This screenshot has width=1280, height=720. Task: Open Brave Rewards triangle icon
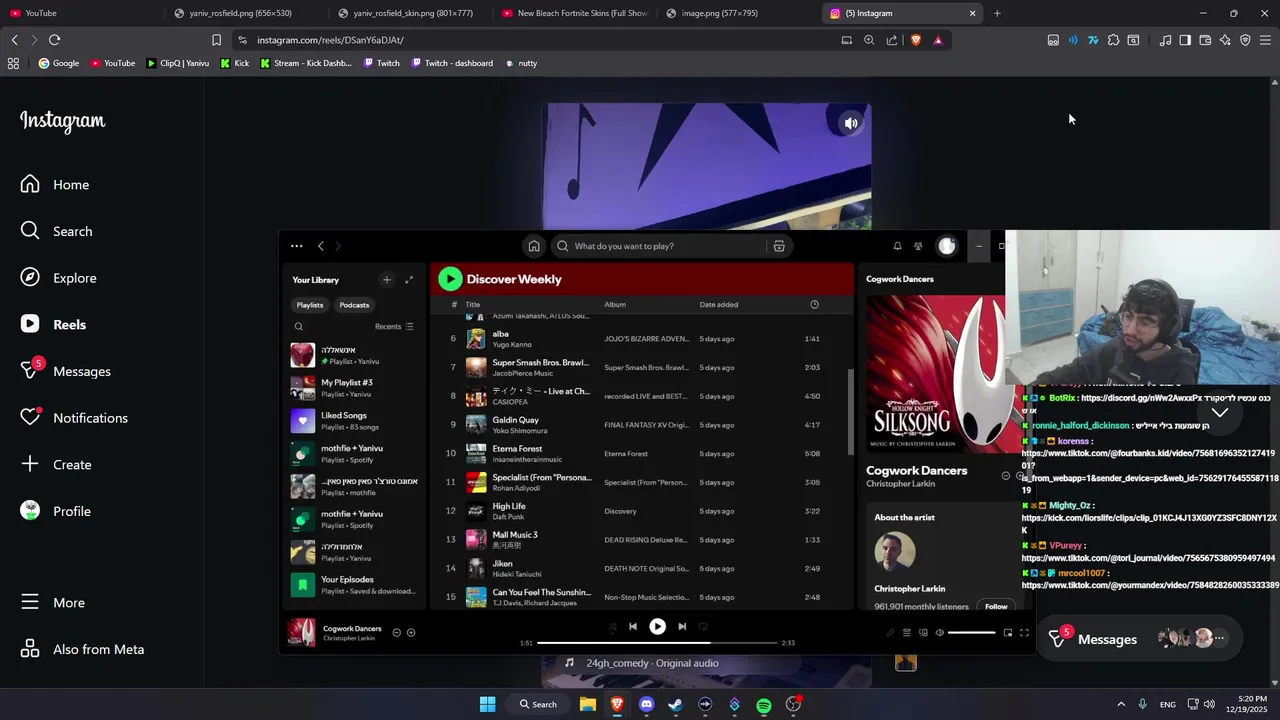click(938, 40)
